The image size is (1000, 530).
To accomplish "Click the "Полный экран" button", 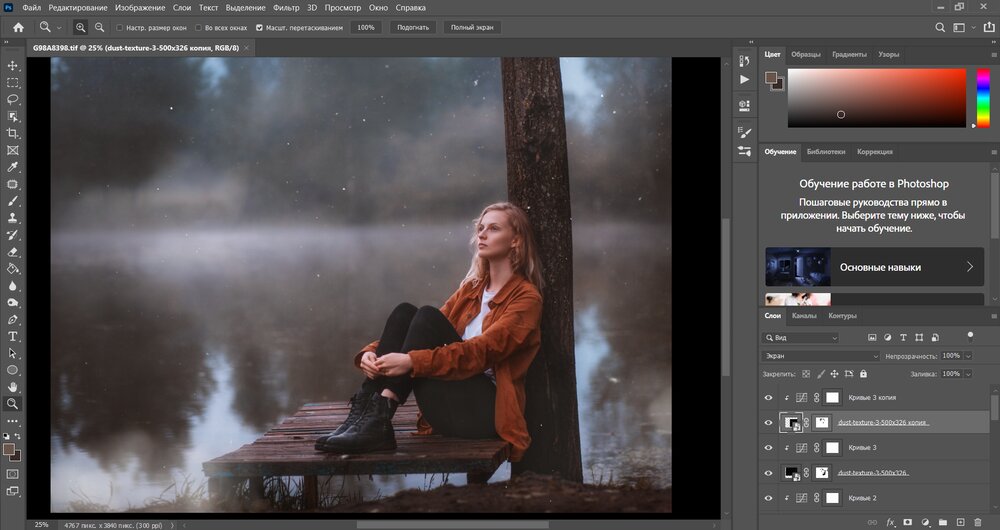I will (472, 27).
